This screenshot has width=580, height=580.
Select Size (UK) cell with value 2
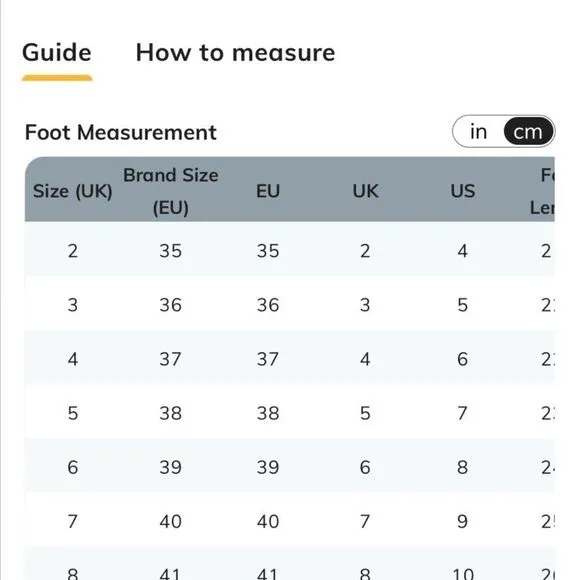(x=73, y=251)
